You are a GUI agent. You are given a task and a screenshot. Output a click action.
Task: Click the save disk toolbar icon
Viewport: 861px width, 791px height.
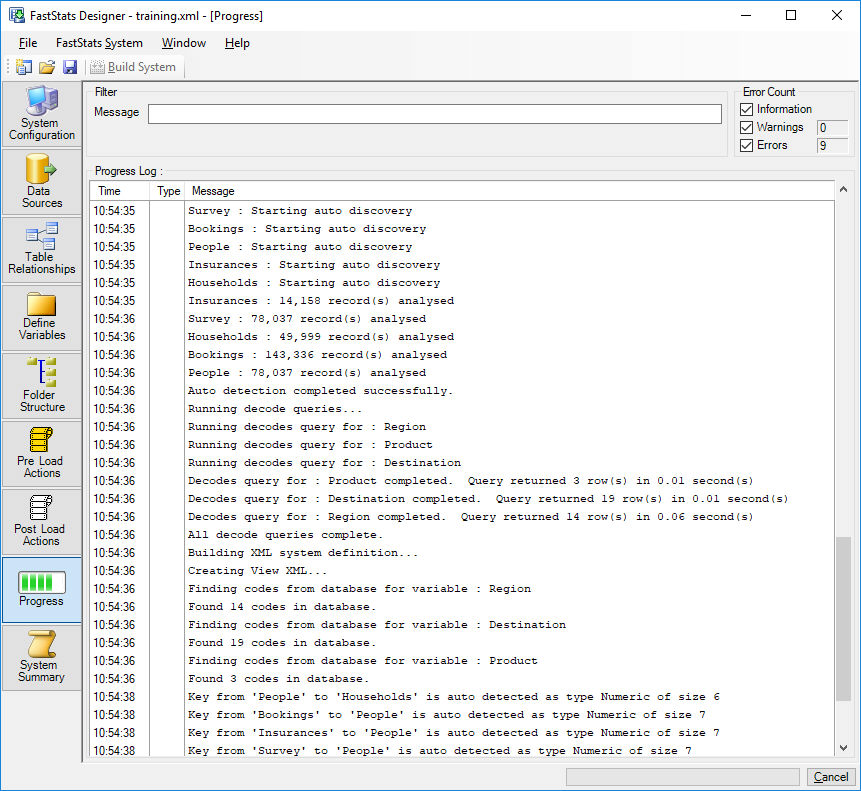[70, 67]
